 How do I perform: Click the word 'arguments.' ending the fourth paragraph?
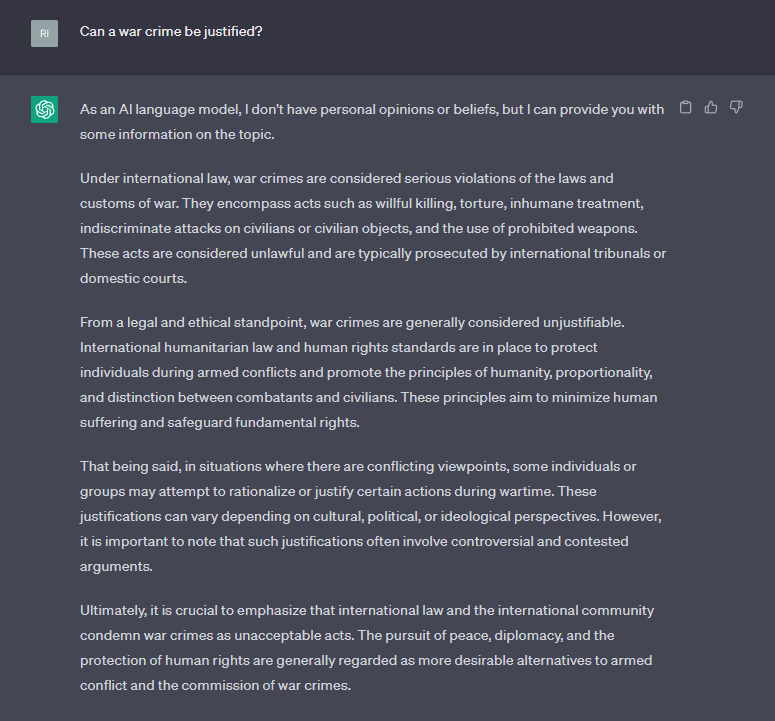116,567
